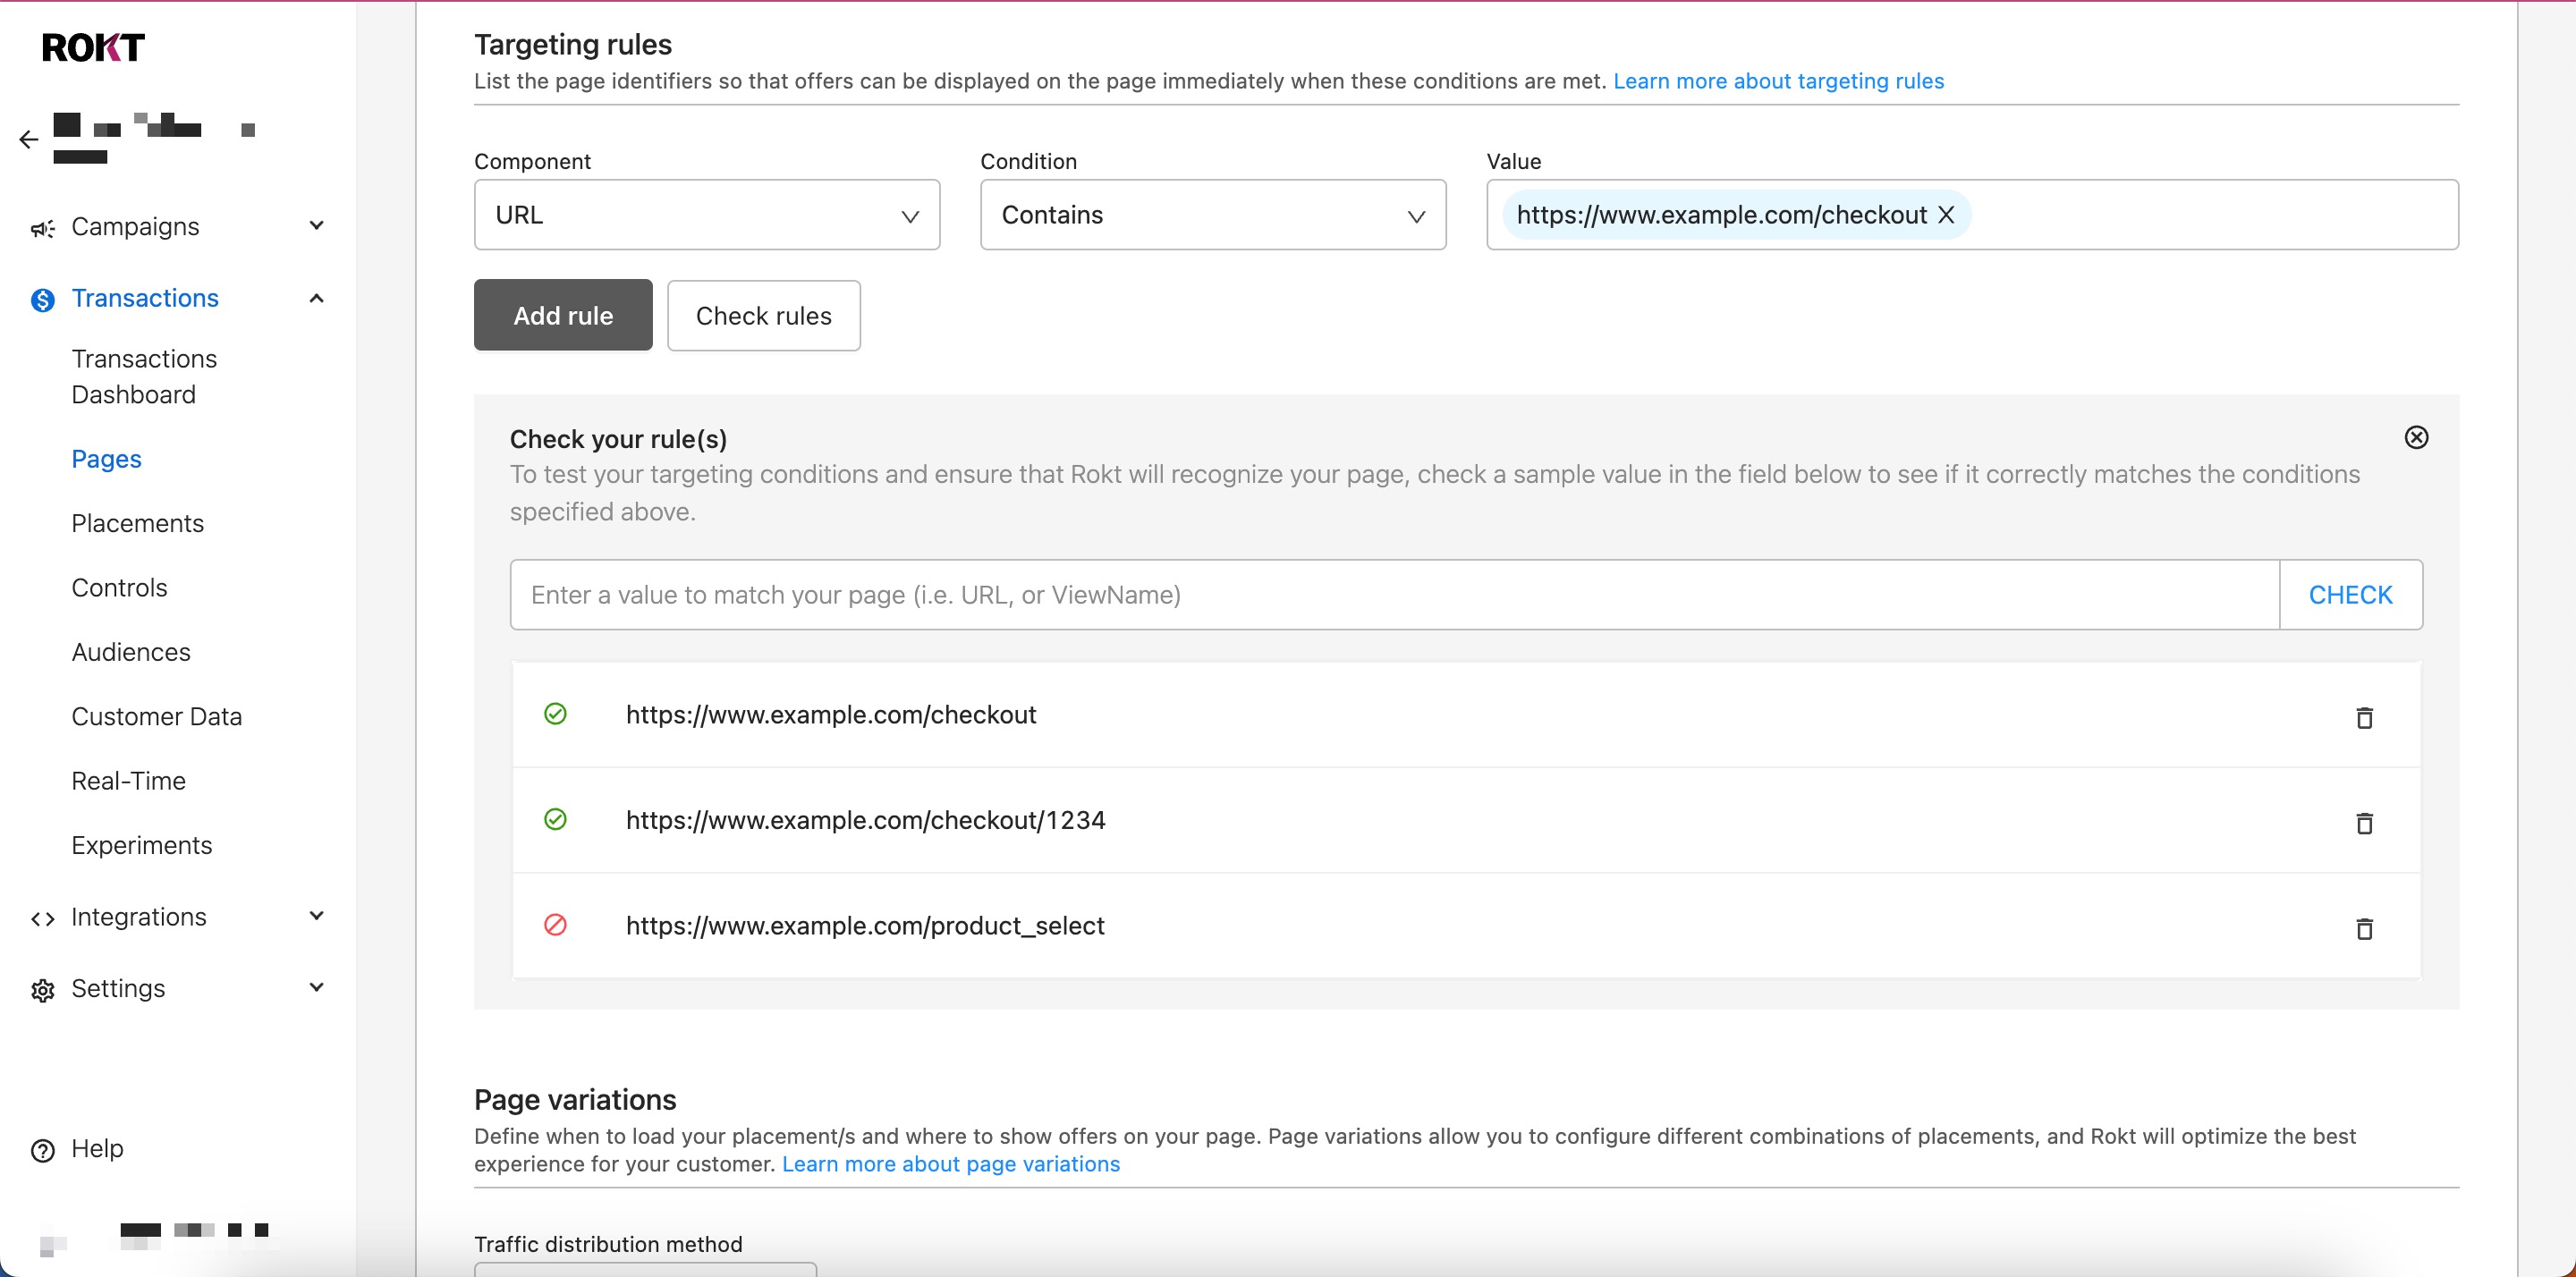Click the Settings gear icon
Image resolution: width=2576 pixels, height=1277 pixels.
[x=42, y=990]
